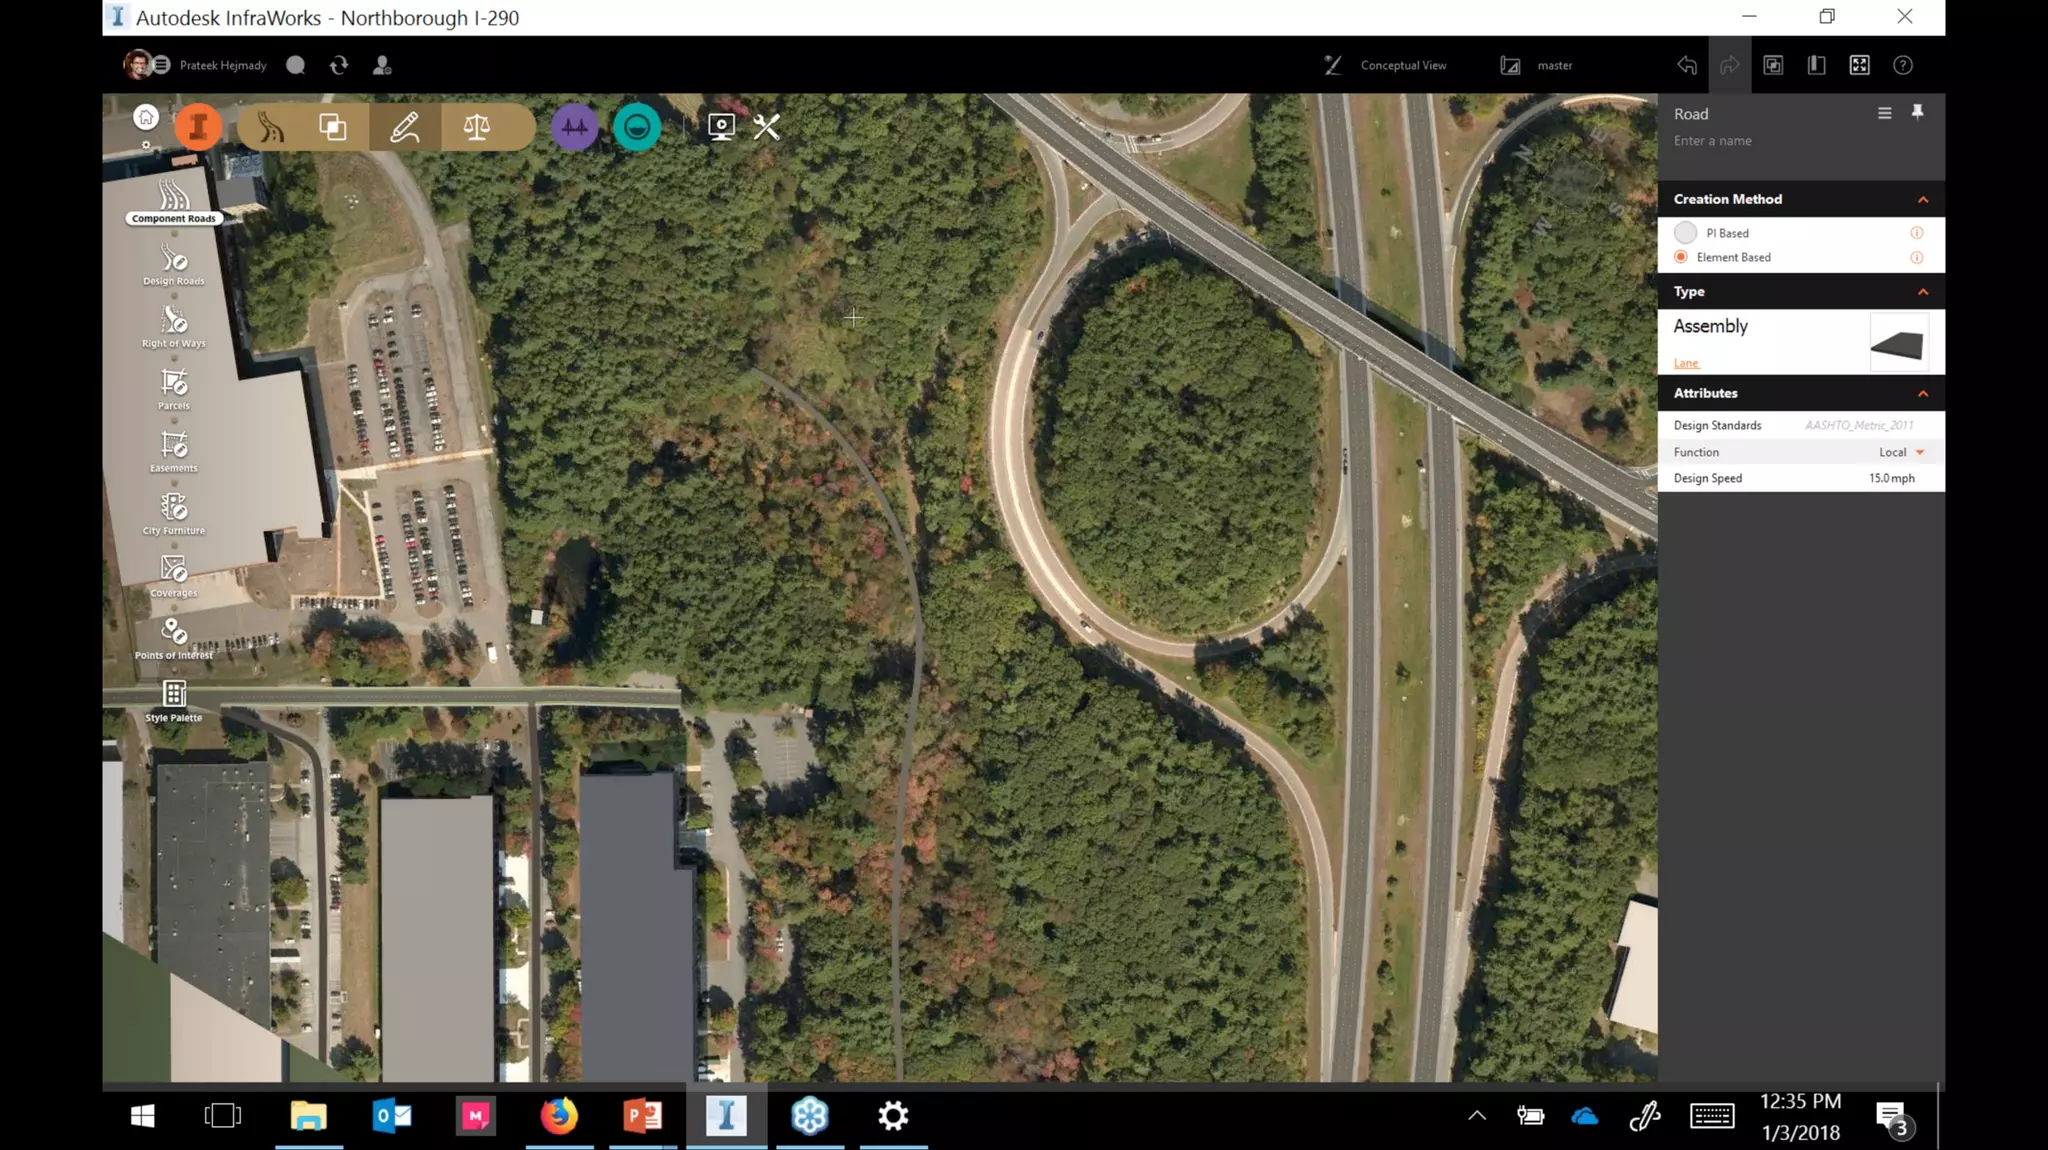This screenshot has width=2048, height=1150.
Task: Click the Home icon in the toolbar
Action: tap(146, 117)
